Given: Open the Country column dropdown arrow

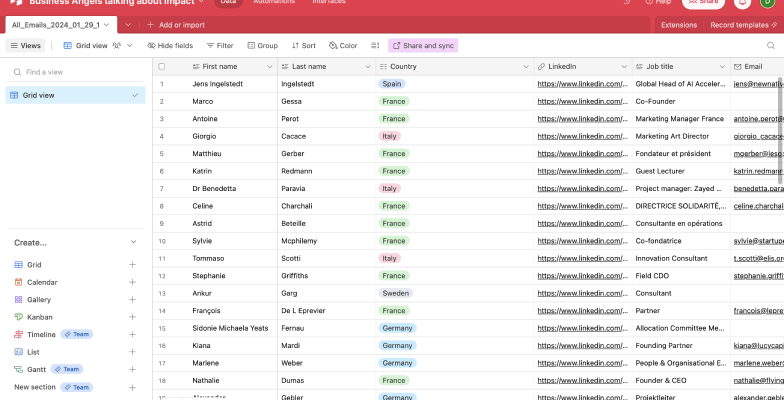Looking at the screenshot, I should 525,66.
